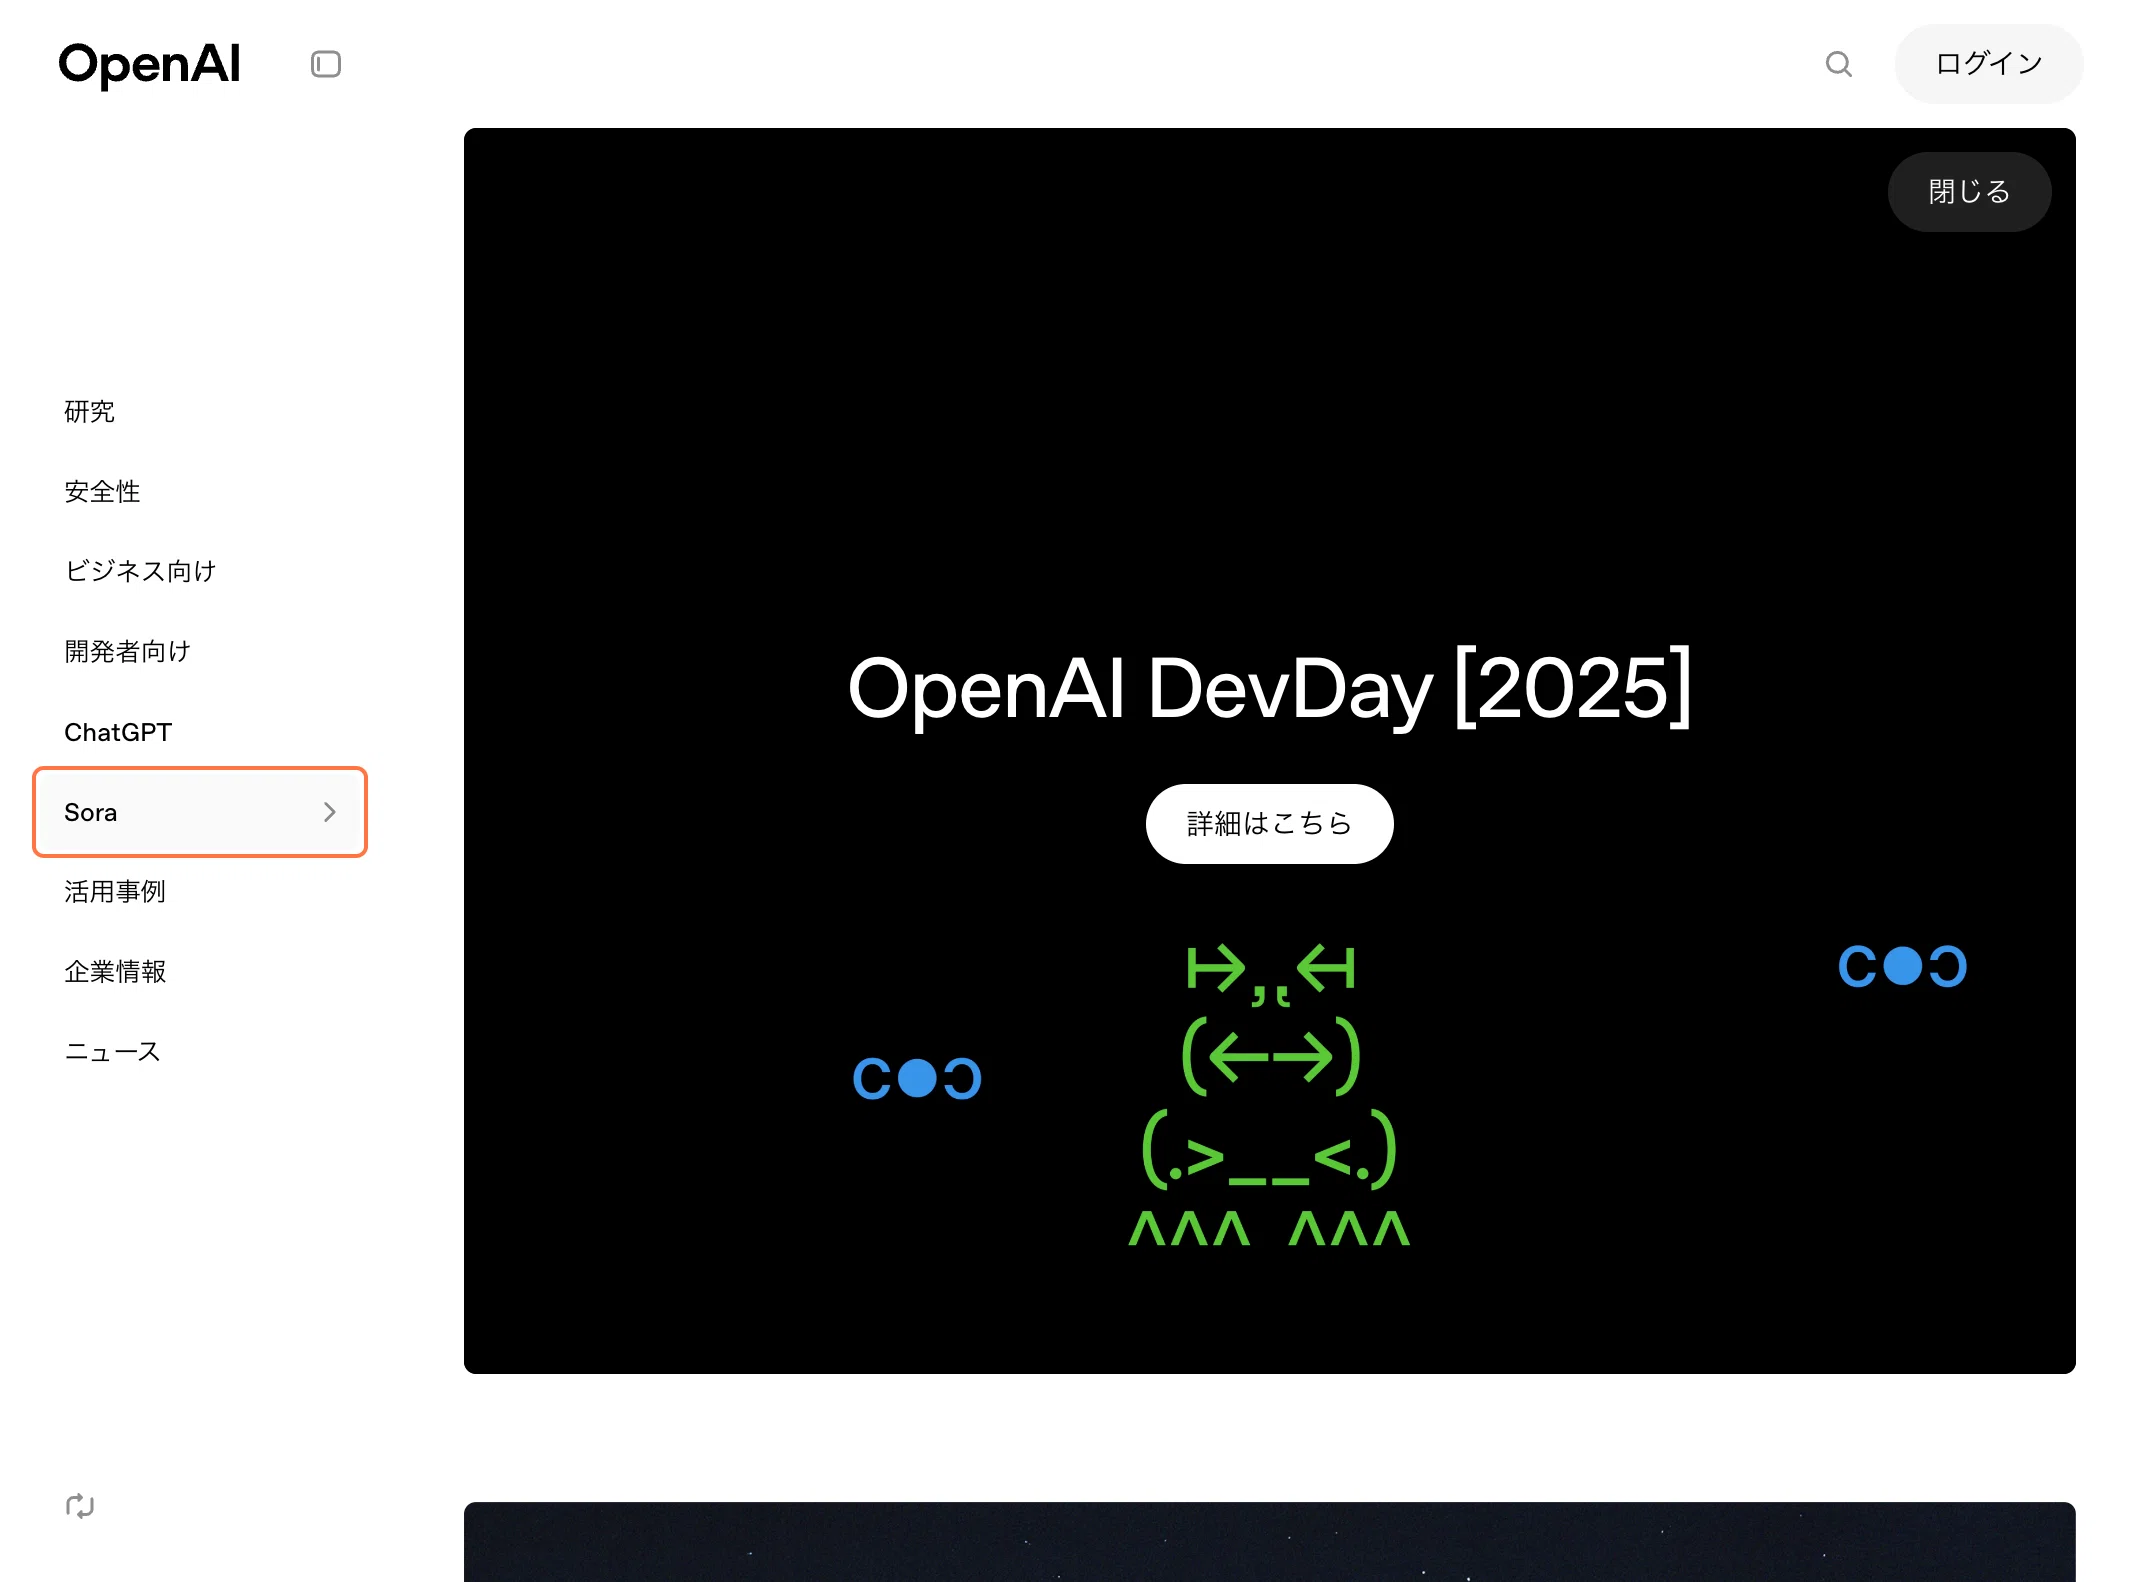This screenshot has width=2140, height=1582.
Task: Open ChatGPT in the sidebar
Action: [x=118, y=732]
